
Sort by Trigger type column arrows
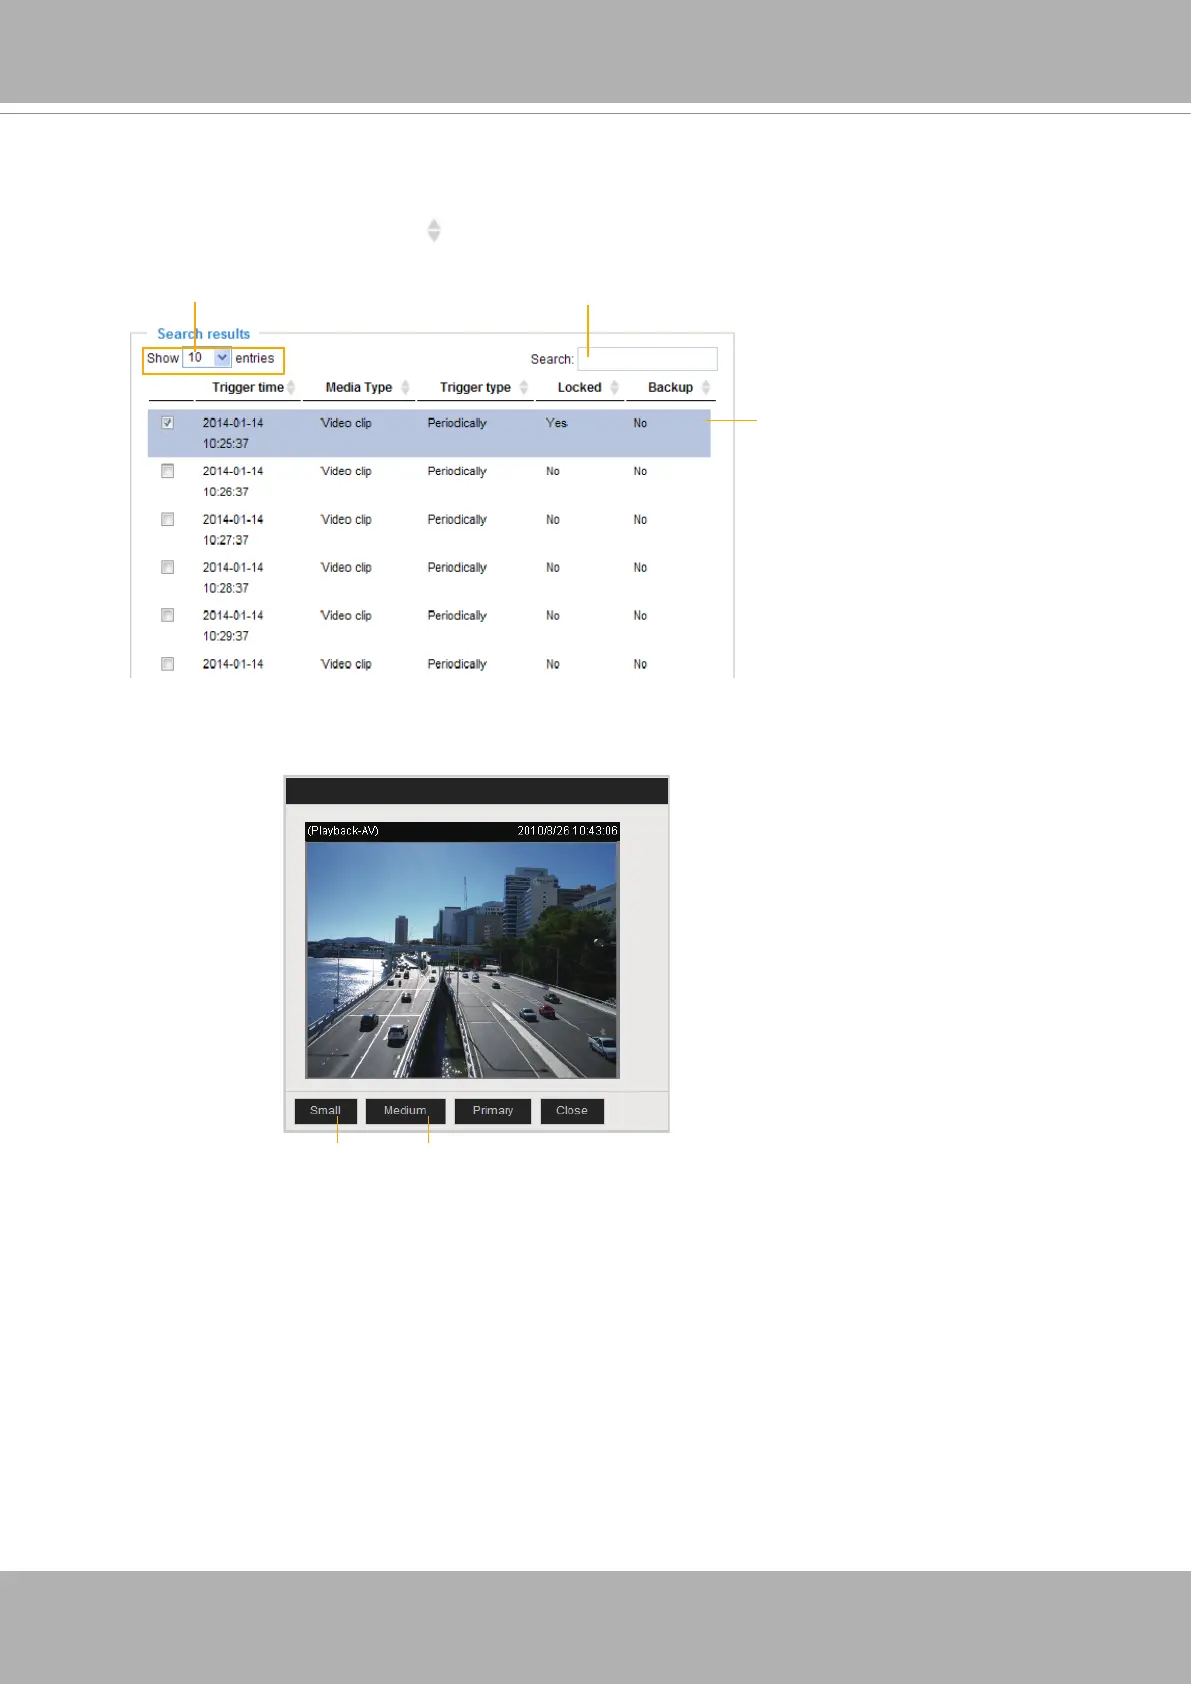(523, 388)
